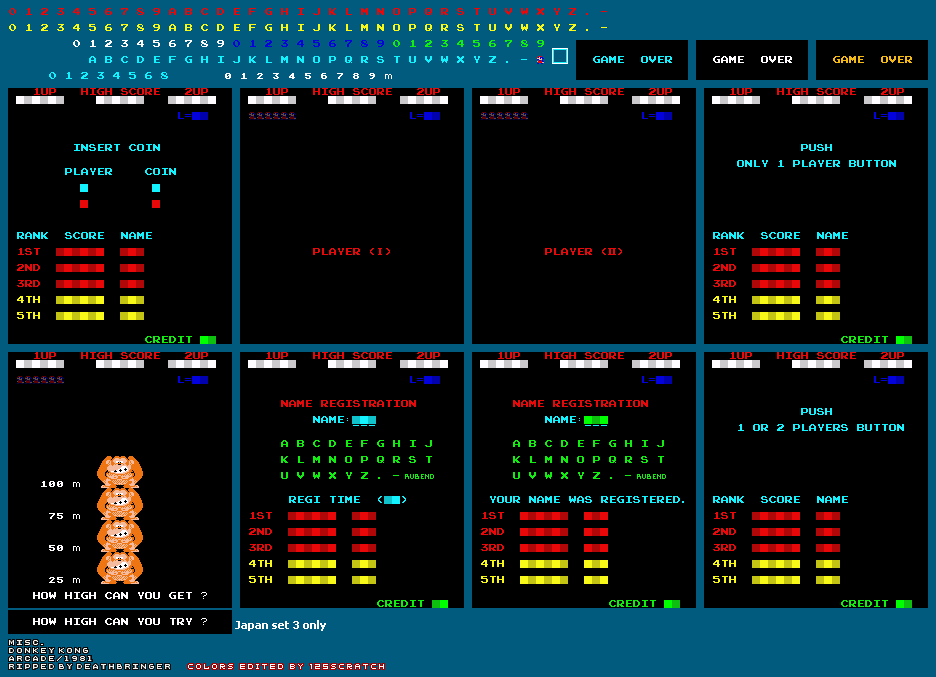
Task: Click the INSERT COIN text
Action: pos(116,147)
